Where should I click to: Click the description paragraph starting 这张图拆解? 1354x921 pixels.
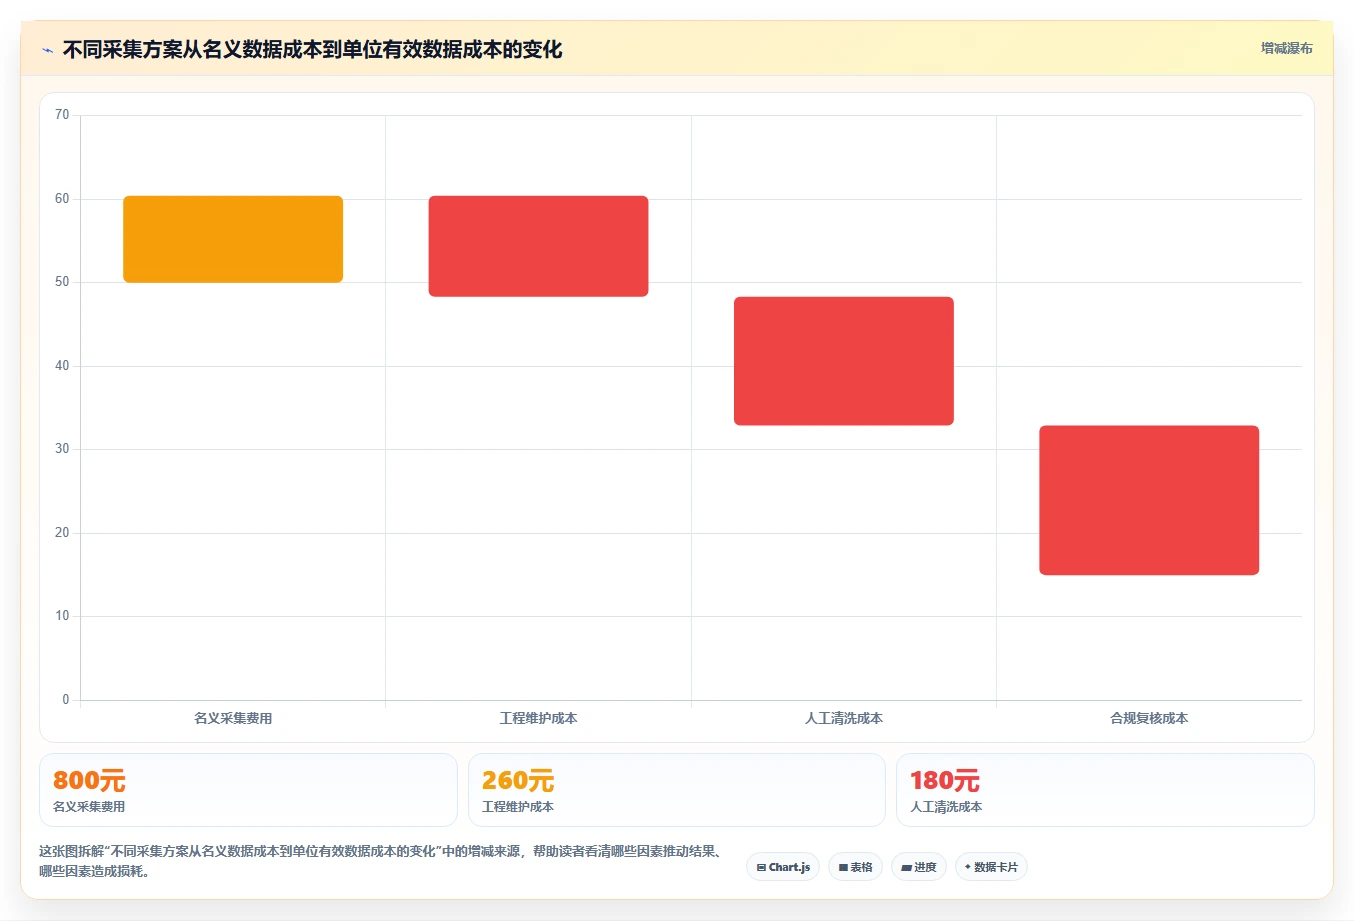382,861
